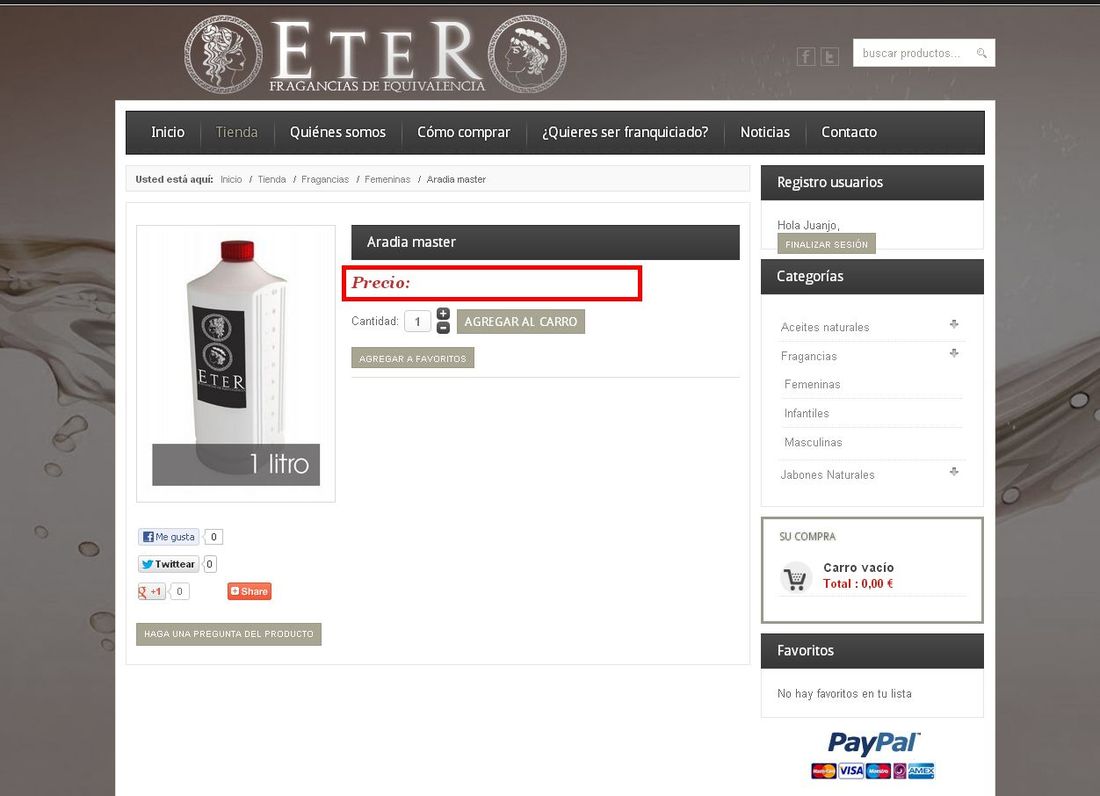Image resolution: width=1100 pixels, height=796 pixels.
Task: Click the Facebook Me gusta button
Action: click(169, 537)
